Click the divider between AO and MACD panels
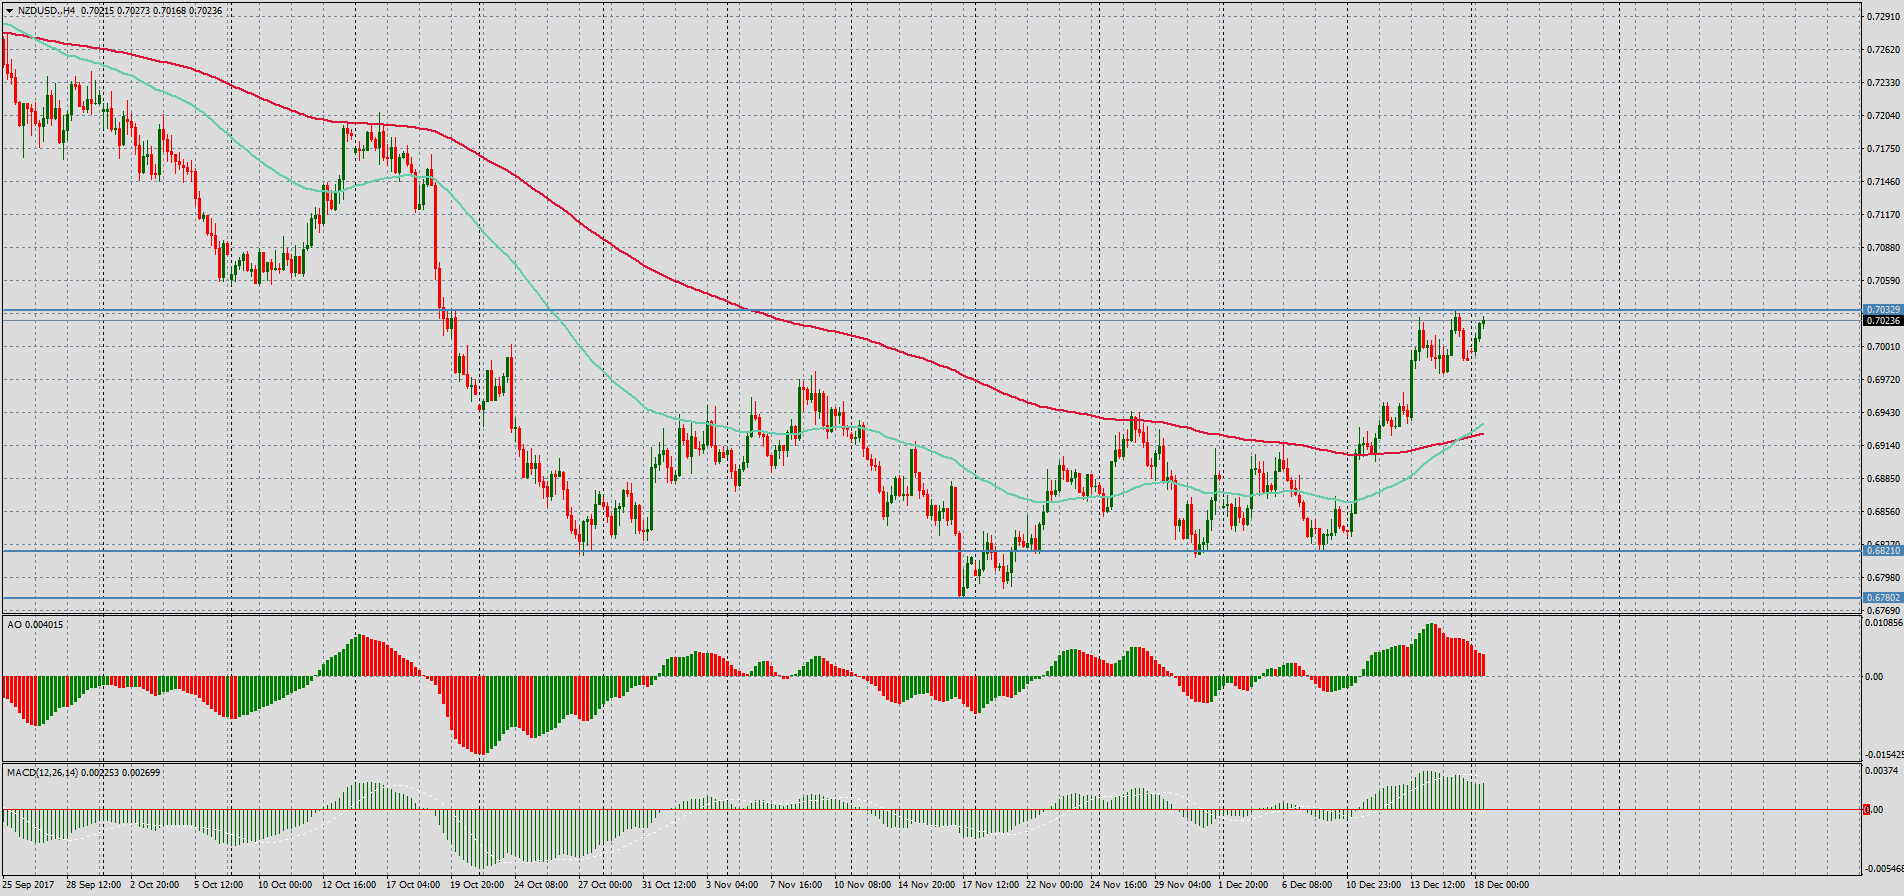The width and height of the screenshot is (1904, 896). tap(930, 763)
